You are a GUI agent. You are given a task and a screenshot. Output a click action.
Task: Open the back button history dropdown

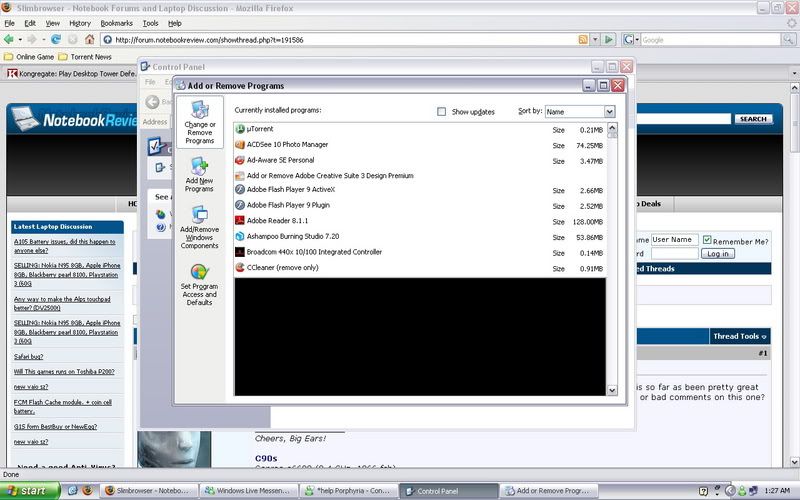click(20, 39)
